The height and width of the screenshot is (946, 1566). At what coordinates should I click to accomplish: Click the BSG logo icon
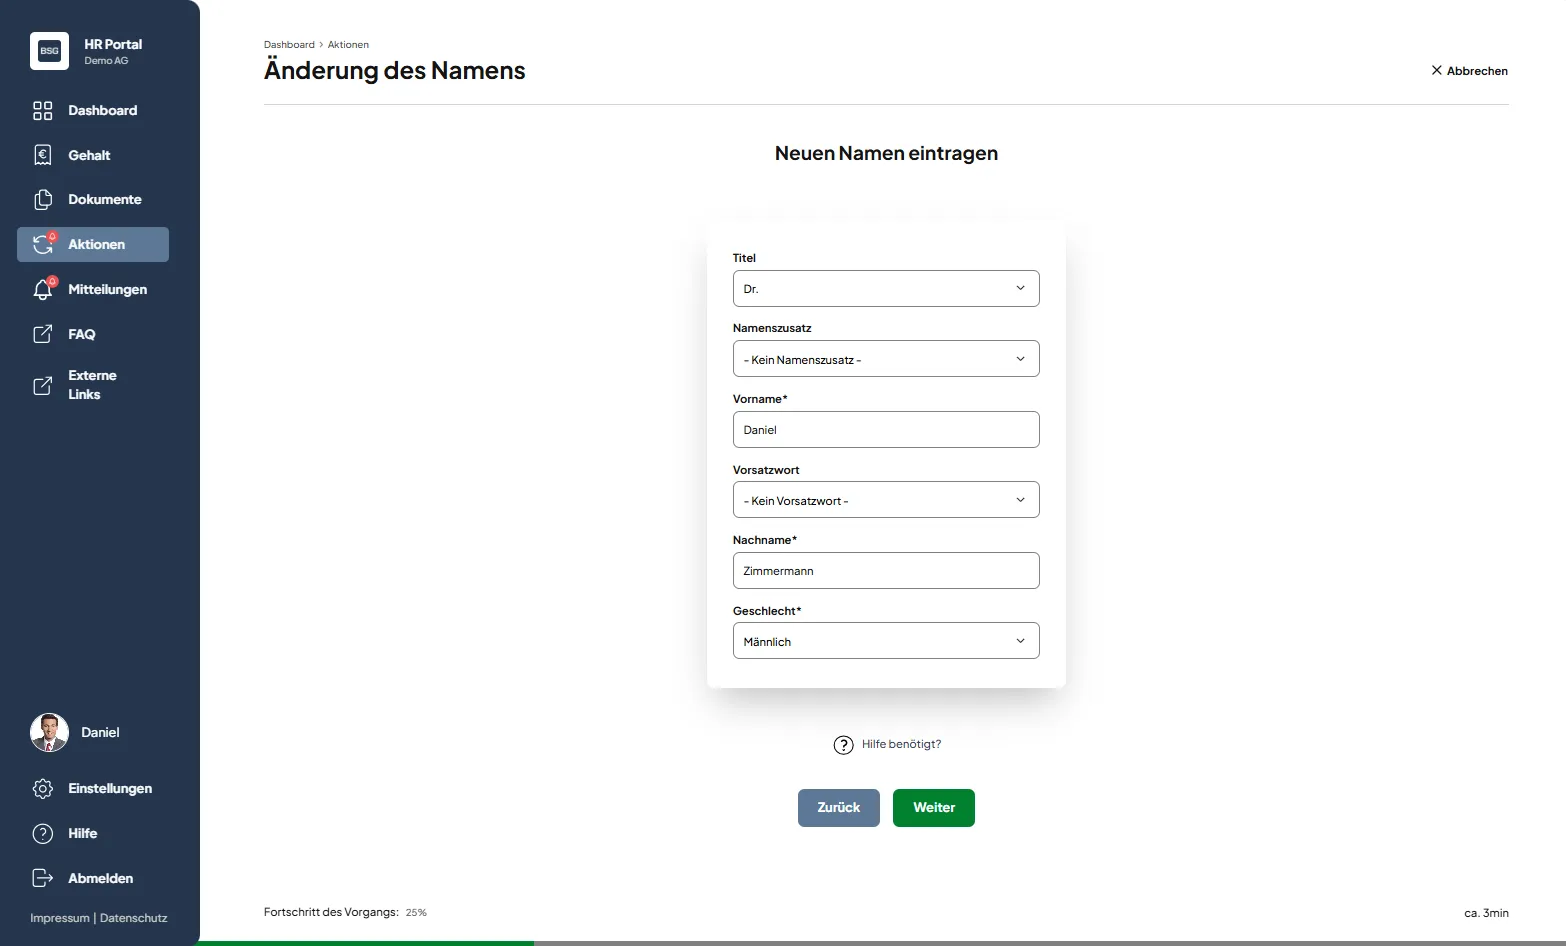pos(49,51)
